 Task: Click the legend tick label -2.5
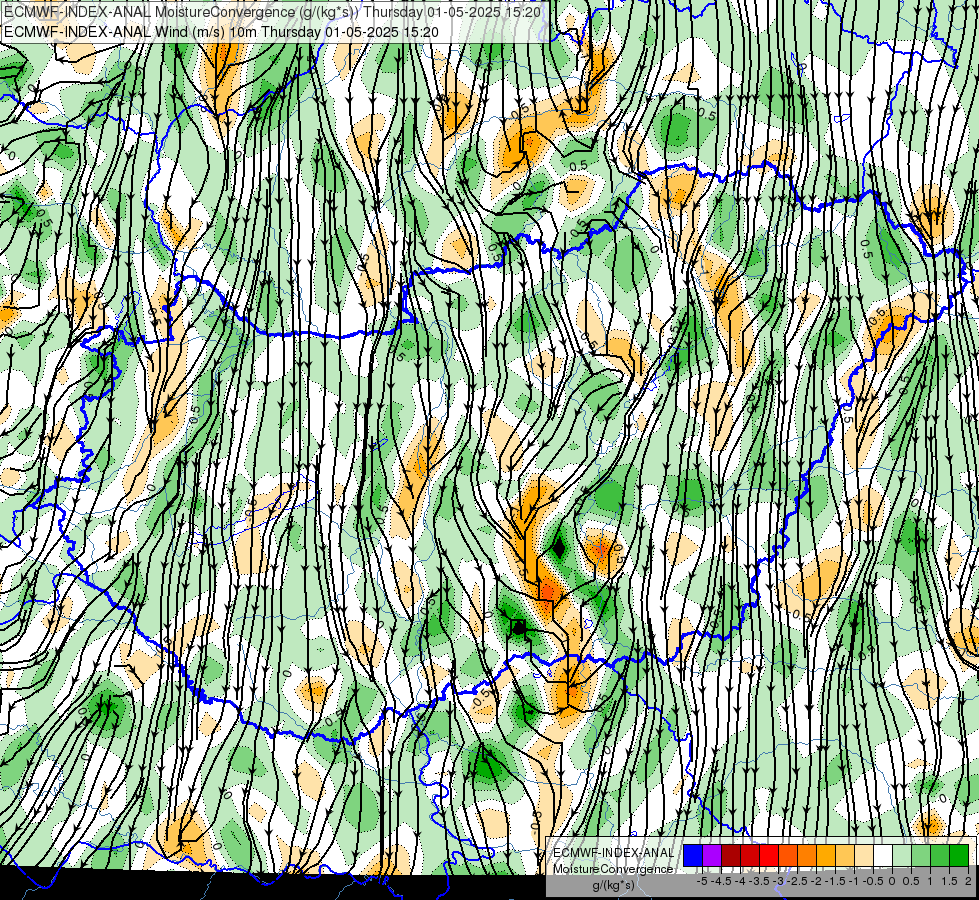click(797, 881)
